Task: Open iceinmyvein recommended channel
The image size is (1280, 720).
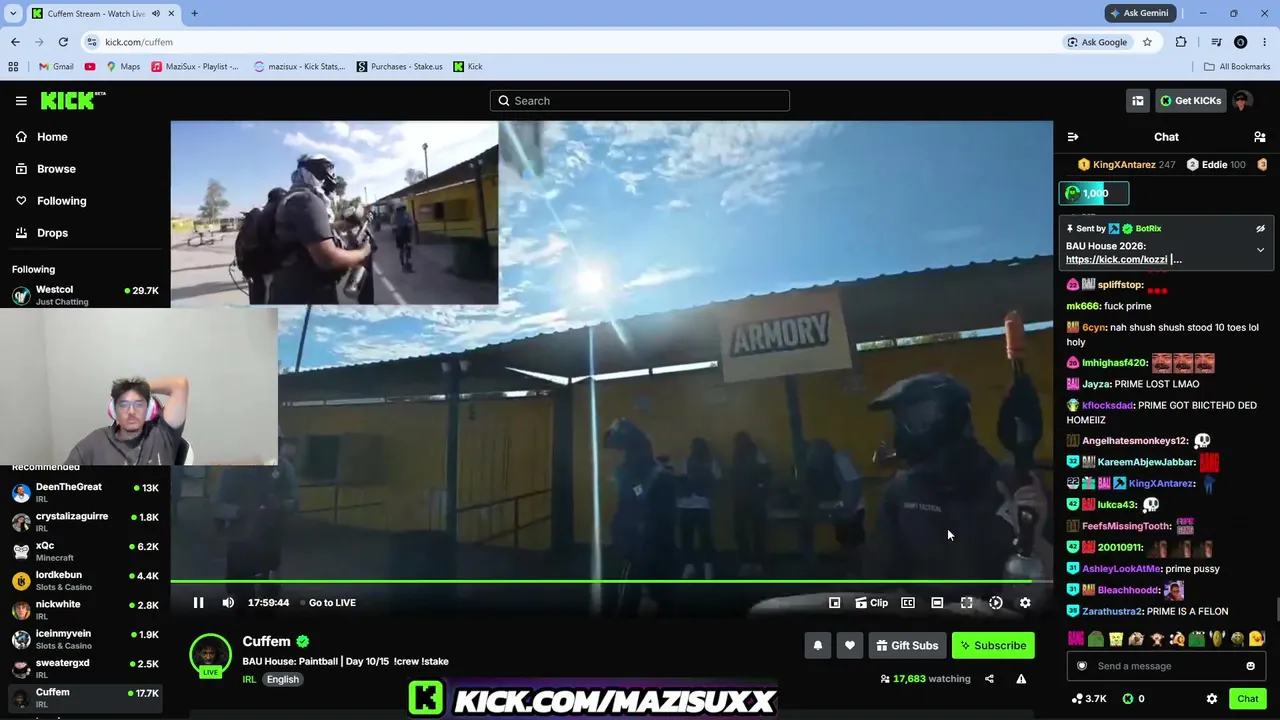Action: click(x=85, y=638)
